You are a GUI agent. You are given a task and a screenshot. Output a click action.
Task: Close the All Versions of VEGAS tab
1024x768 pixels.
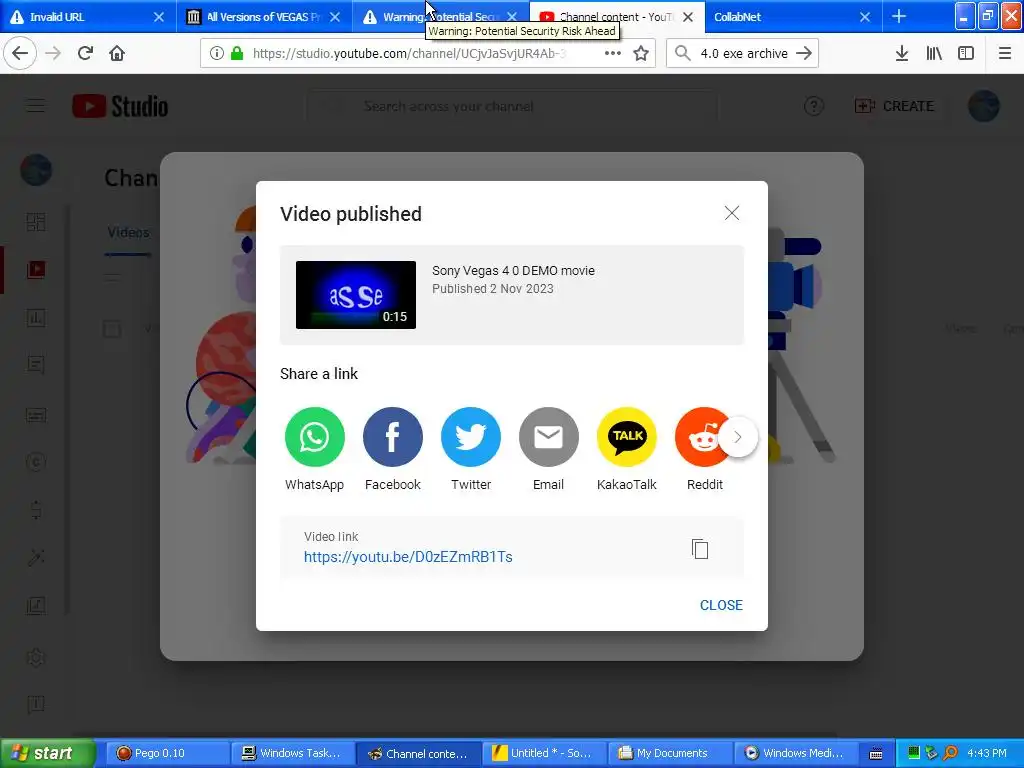(335, 17)
